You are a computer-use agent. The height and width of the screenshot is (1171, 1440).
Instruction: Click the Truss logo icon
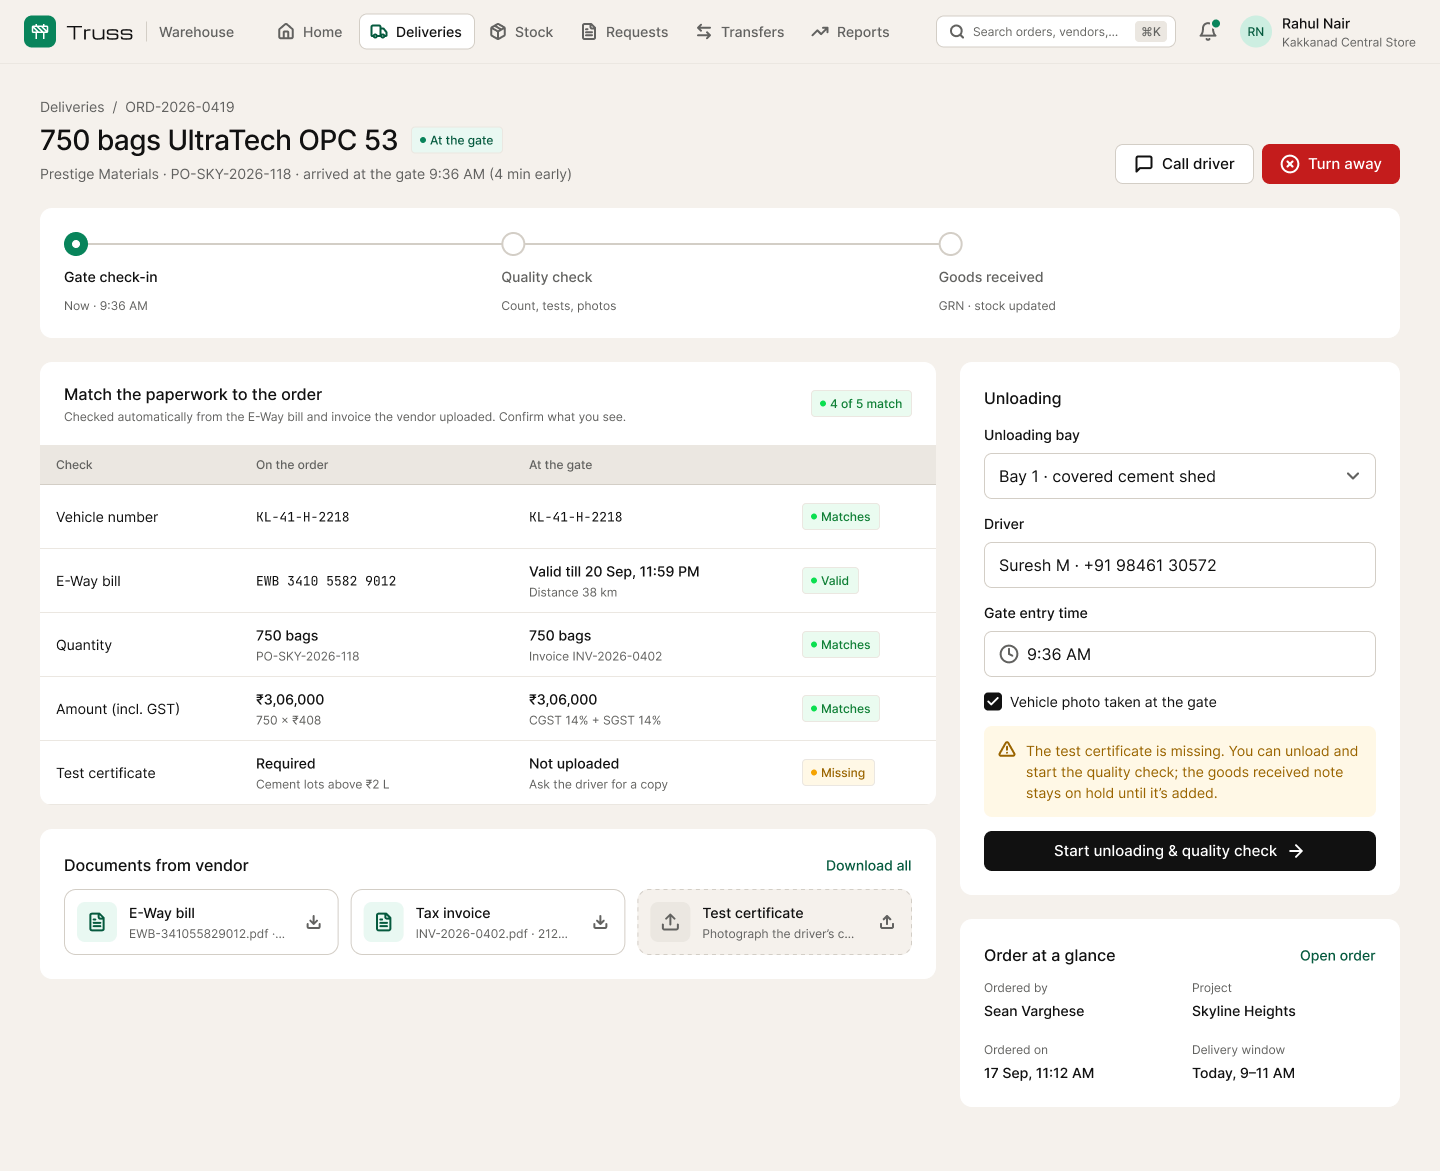[40, 32]
